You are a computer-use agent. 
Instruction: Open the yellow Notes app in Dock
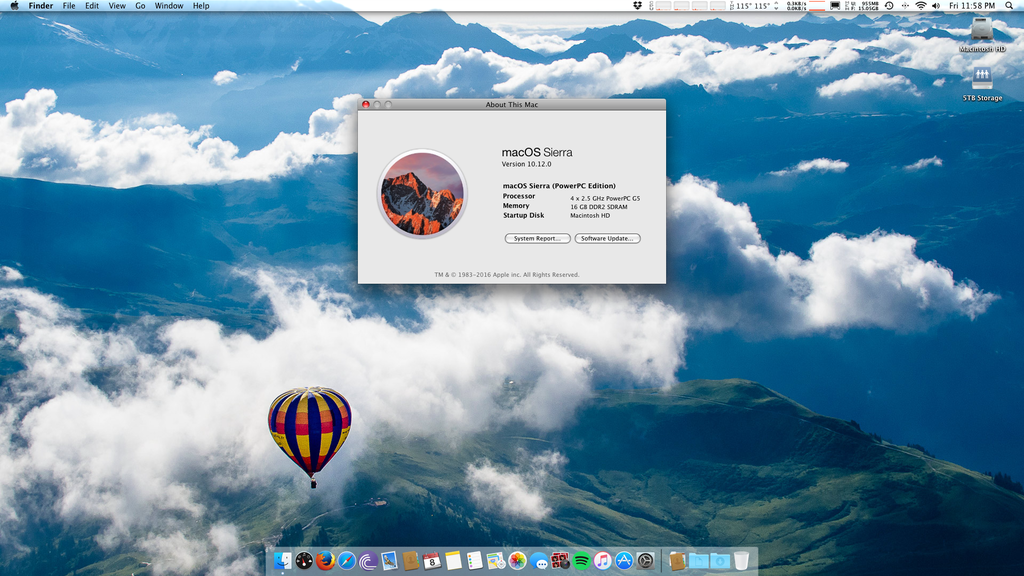pyautogui.click(x=453, y=560)
